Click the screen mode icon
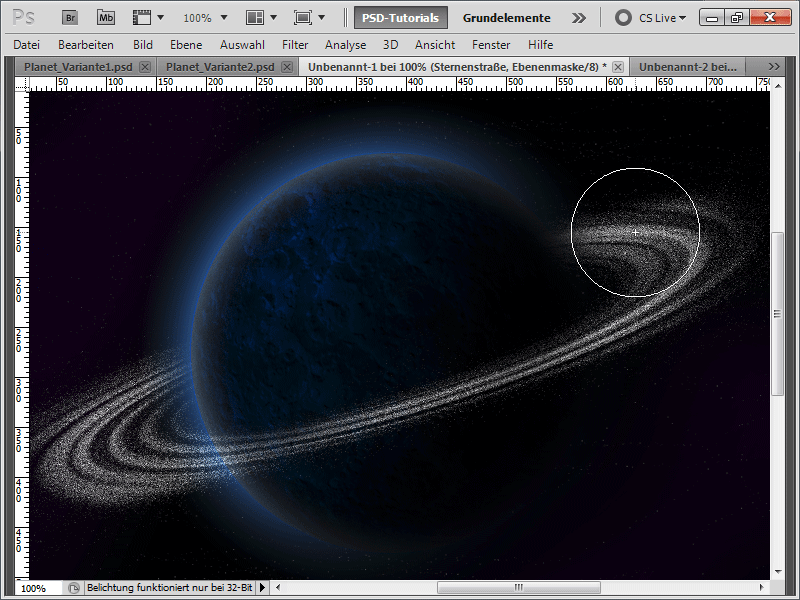 303,18
